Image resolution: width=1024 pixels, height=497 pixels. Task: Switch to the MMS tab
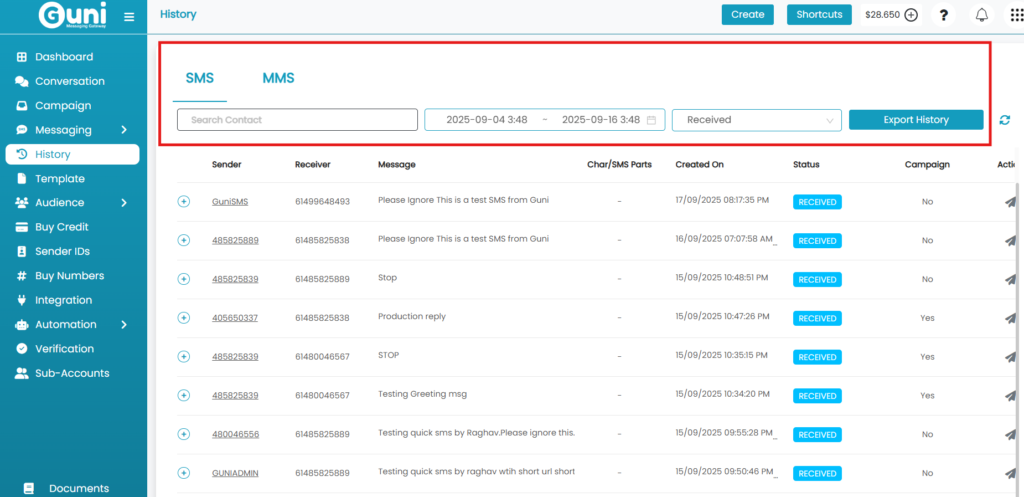point(278,78)
